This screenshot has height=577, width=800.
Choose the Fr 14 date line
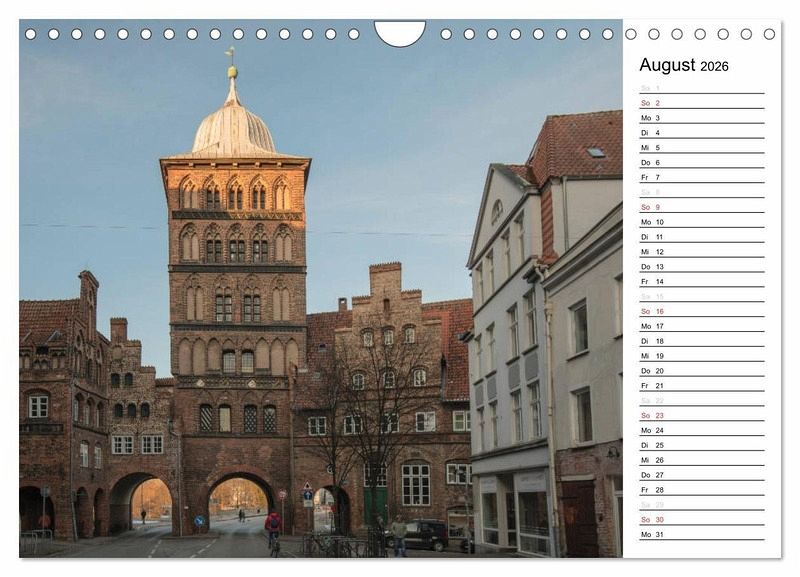(x=700, y=282)
